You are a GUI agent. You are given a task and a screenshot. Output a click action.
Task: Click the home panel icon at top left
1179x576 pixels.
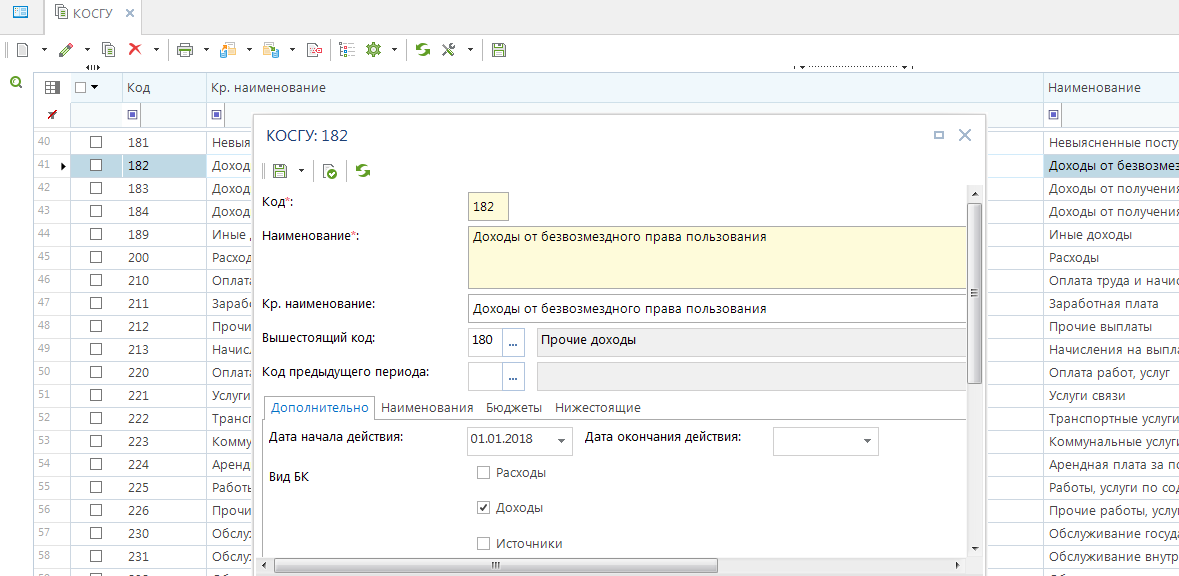21,12
